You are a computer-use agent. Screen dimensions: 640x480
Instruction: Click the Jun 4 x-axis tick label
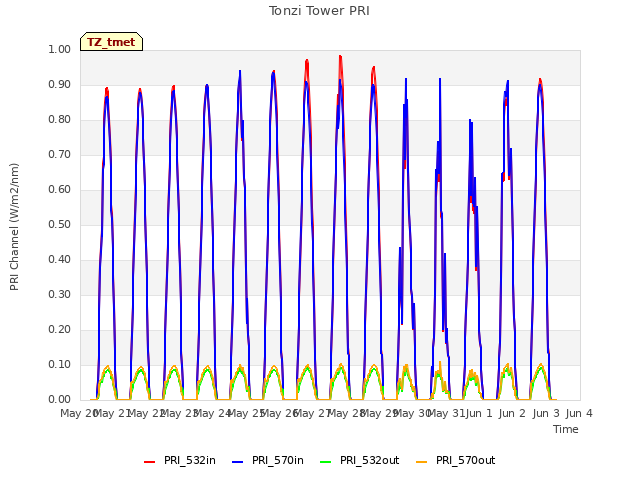tap(579, 413)
